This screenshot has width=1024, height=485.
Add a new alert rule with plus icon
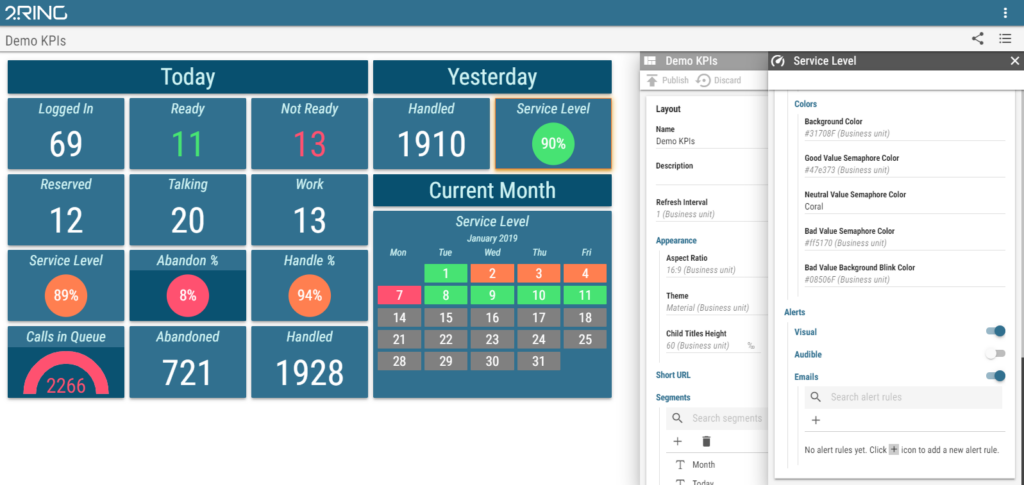pyautogui.click(x=815, y=420)
